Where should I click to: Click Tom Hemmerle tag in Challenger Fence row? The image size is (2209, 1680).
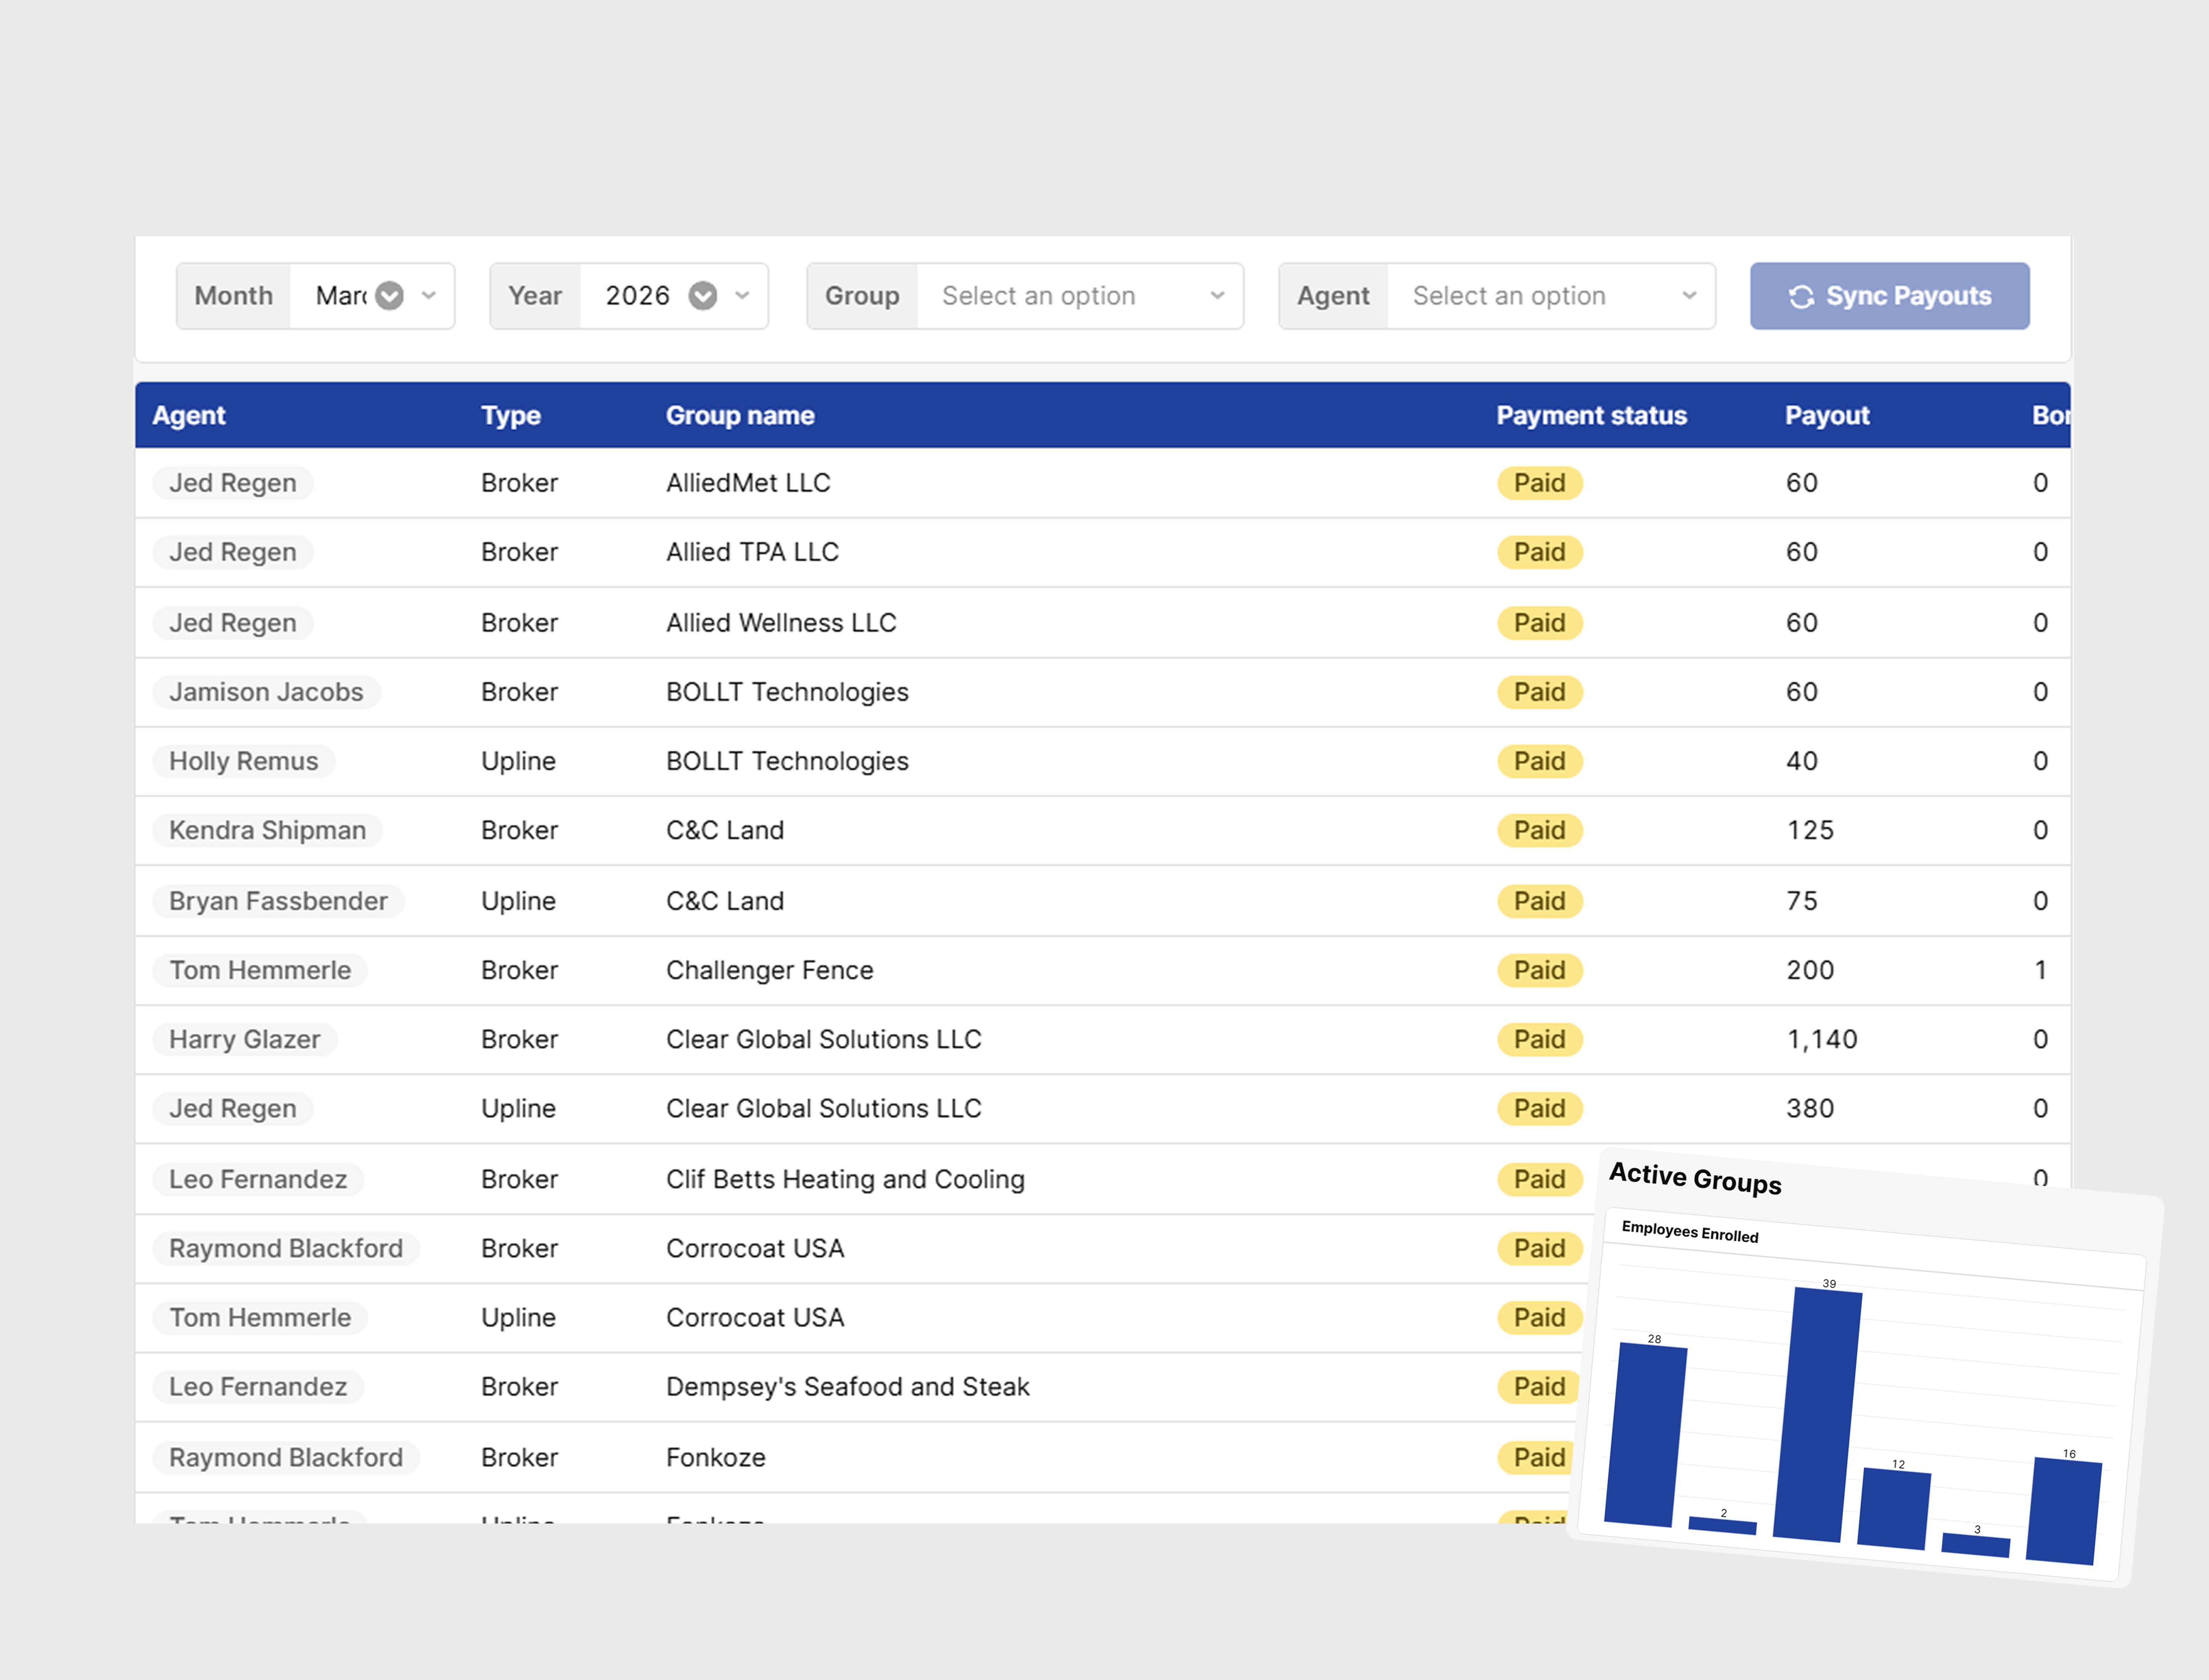click(260, 970)
